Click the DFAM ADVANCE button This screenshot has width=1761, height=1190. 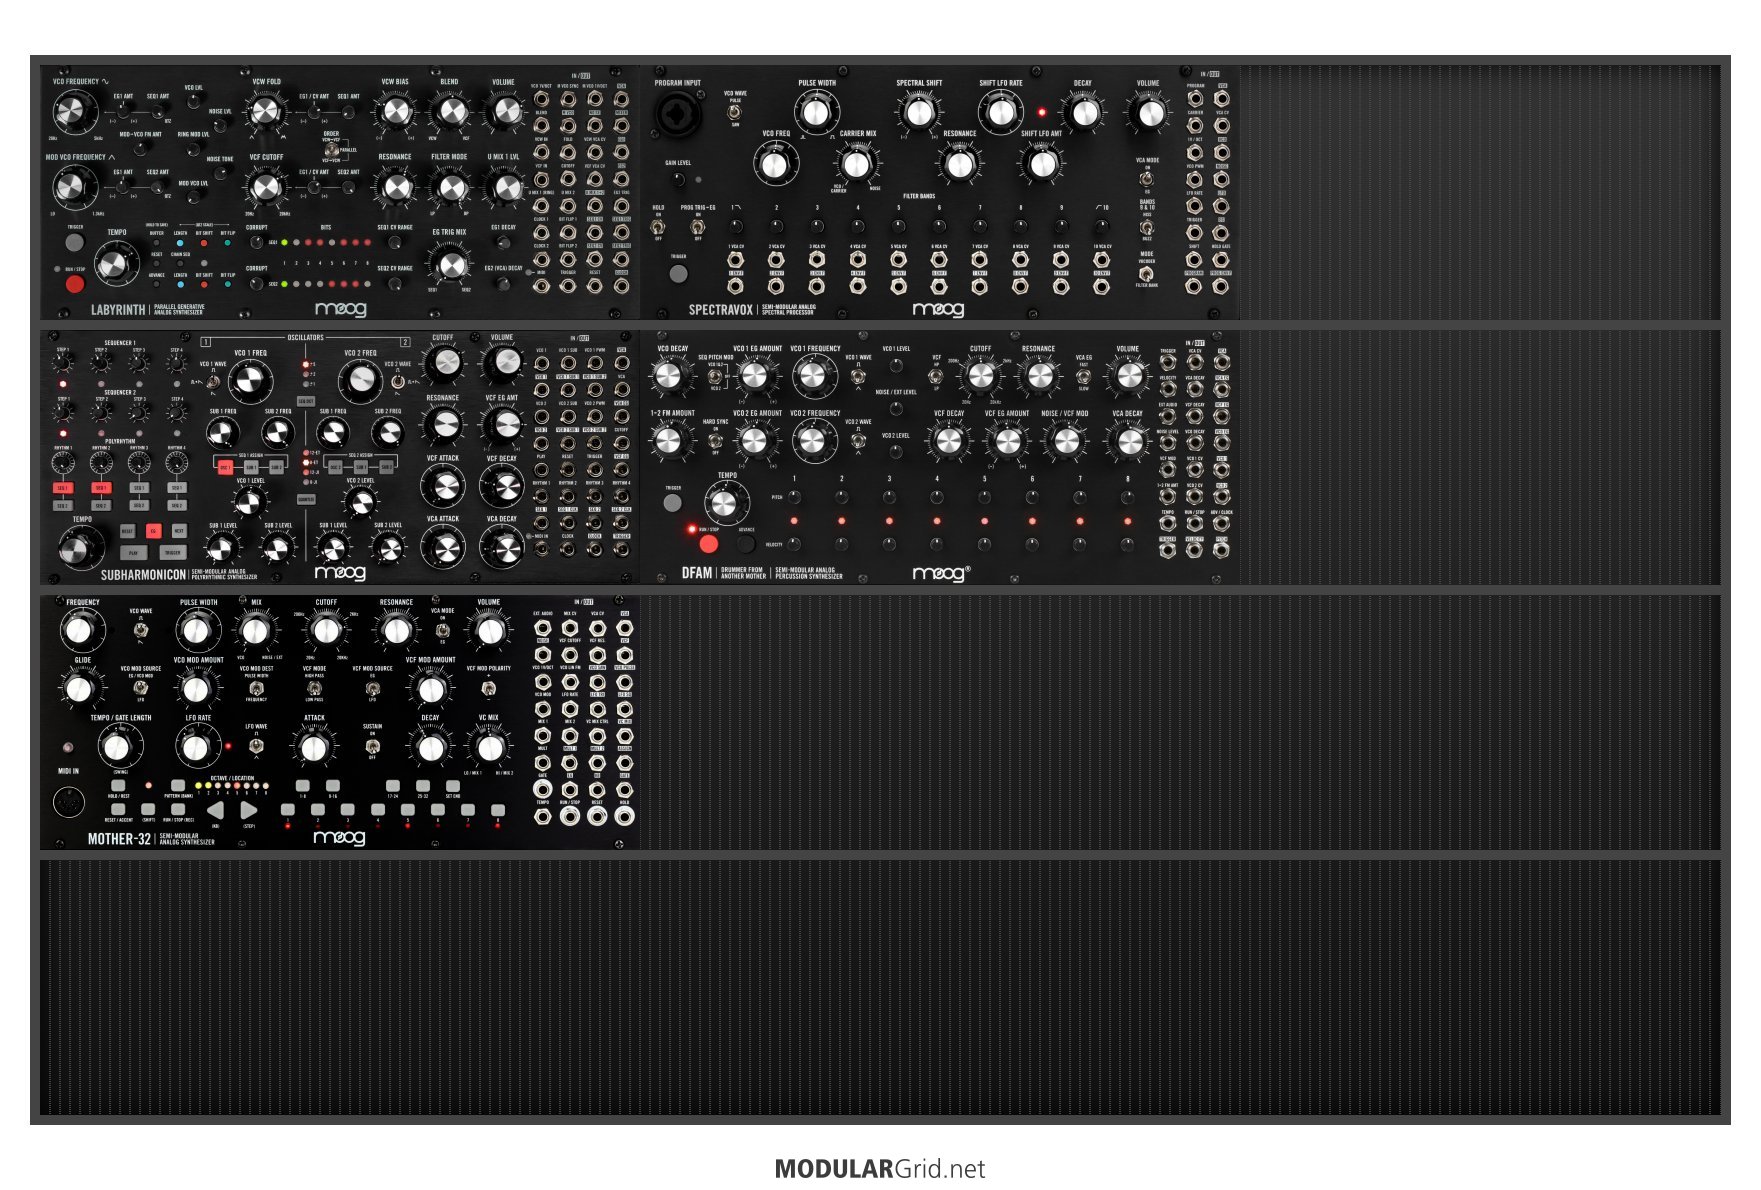tap(746, 544)
